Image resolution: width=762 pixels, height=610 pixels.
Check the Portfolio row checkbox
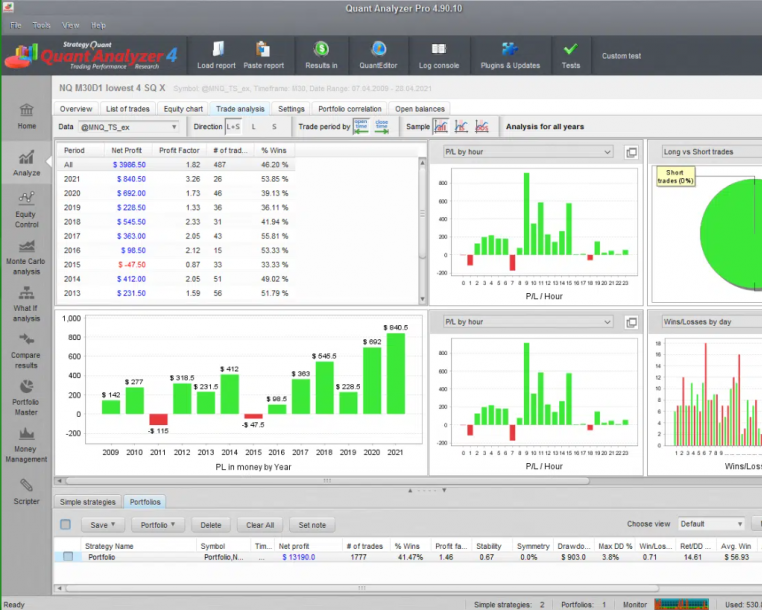[x=68, y=557]
